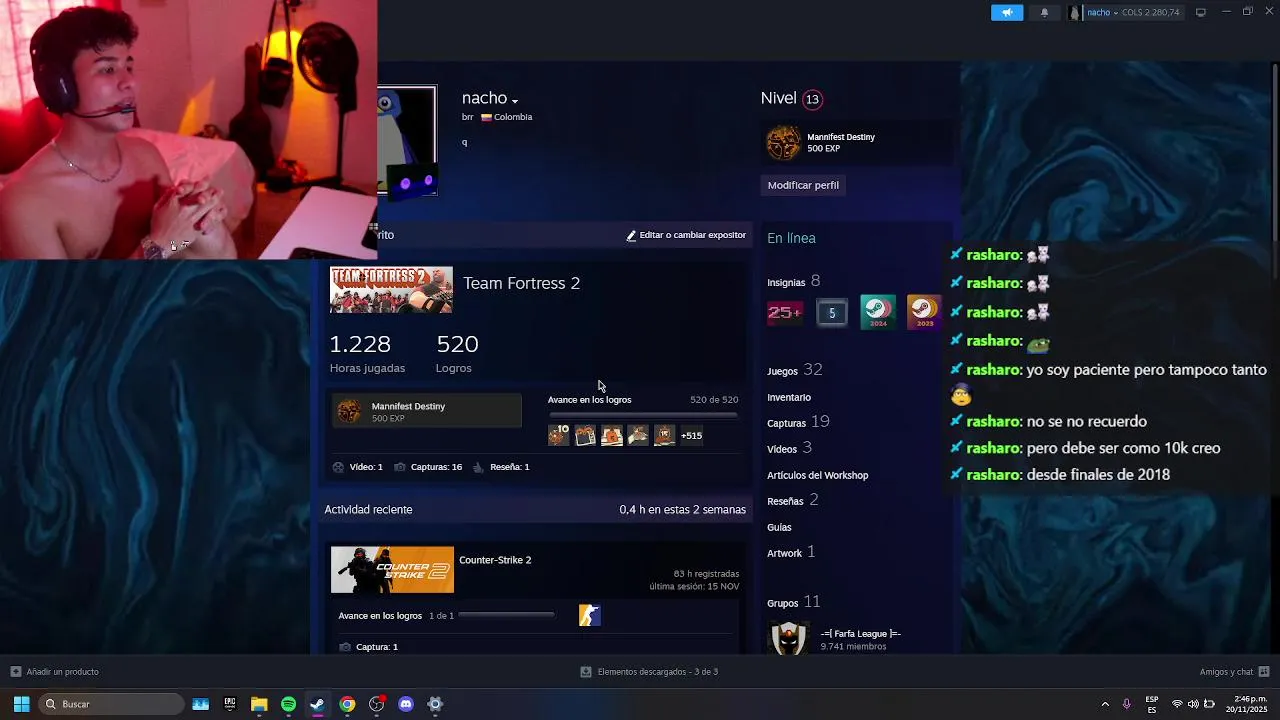Open the nacho account dropdown in title bar
1280x720 pixels.
click(1124, 12)
